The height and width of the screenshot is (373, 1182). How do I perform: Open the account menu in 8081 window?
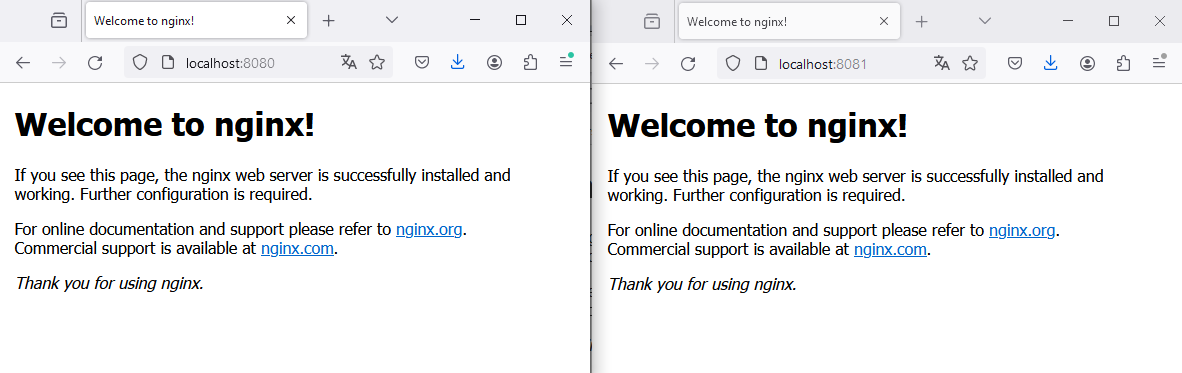1087,63
